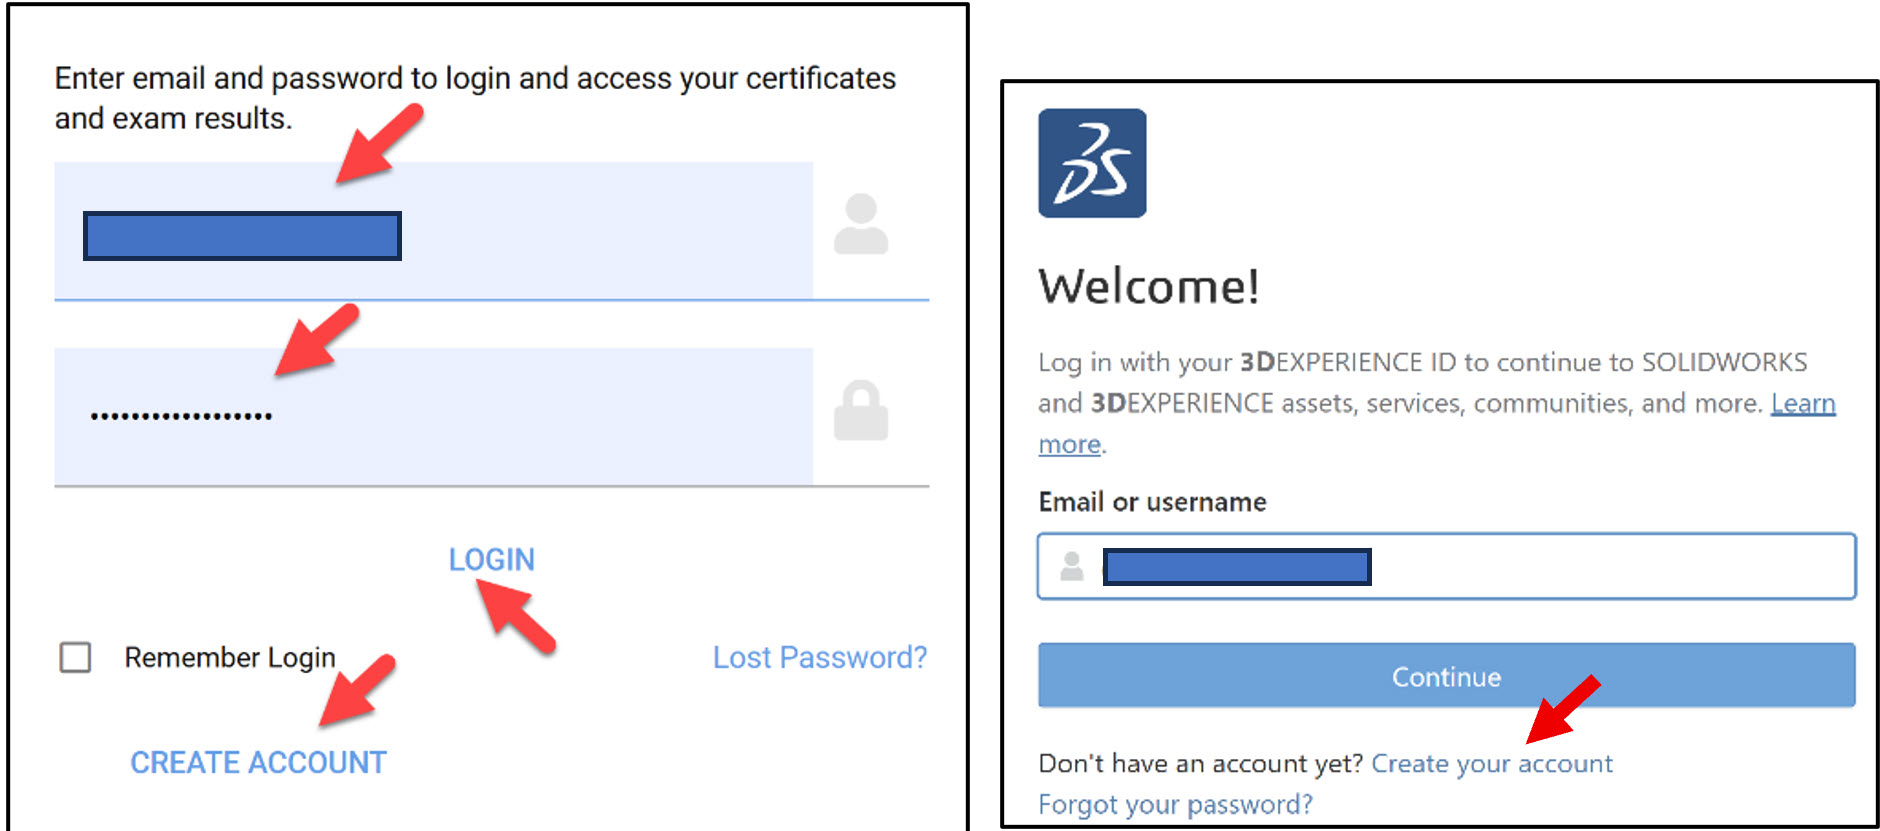
Task: Click the Learn more hyperlink
Action: 1802,402
